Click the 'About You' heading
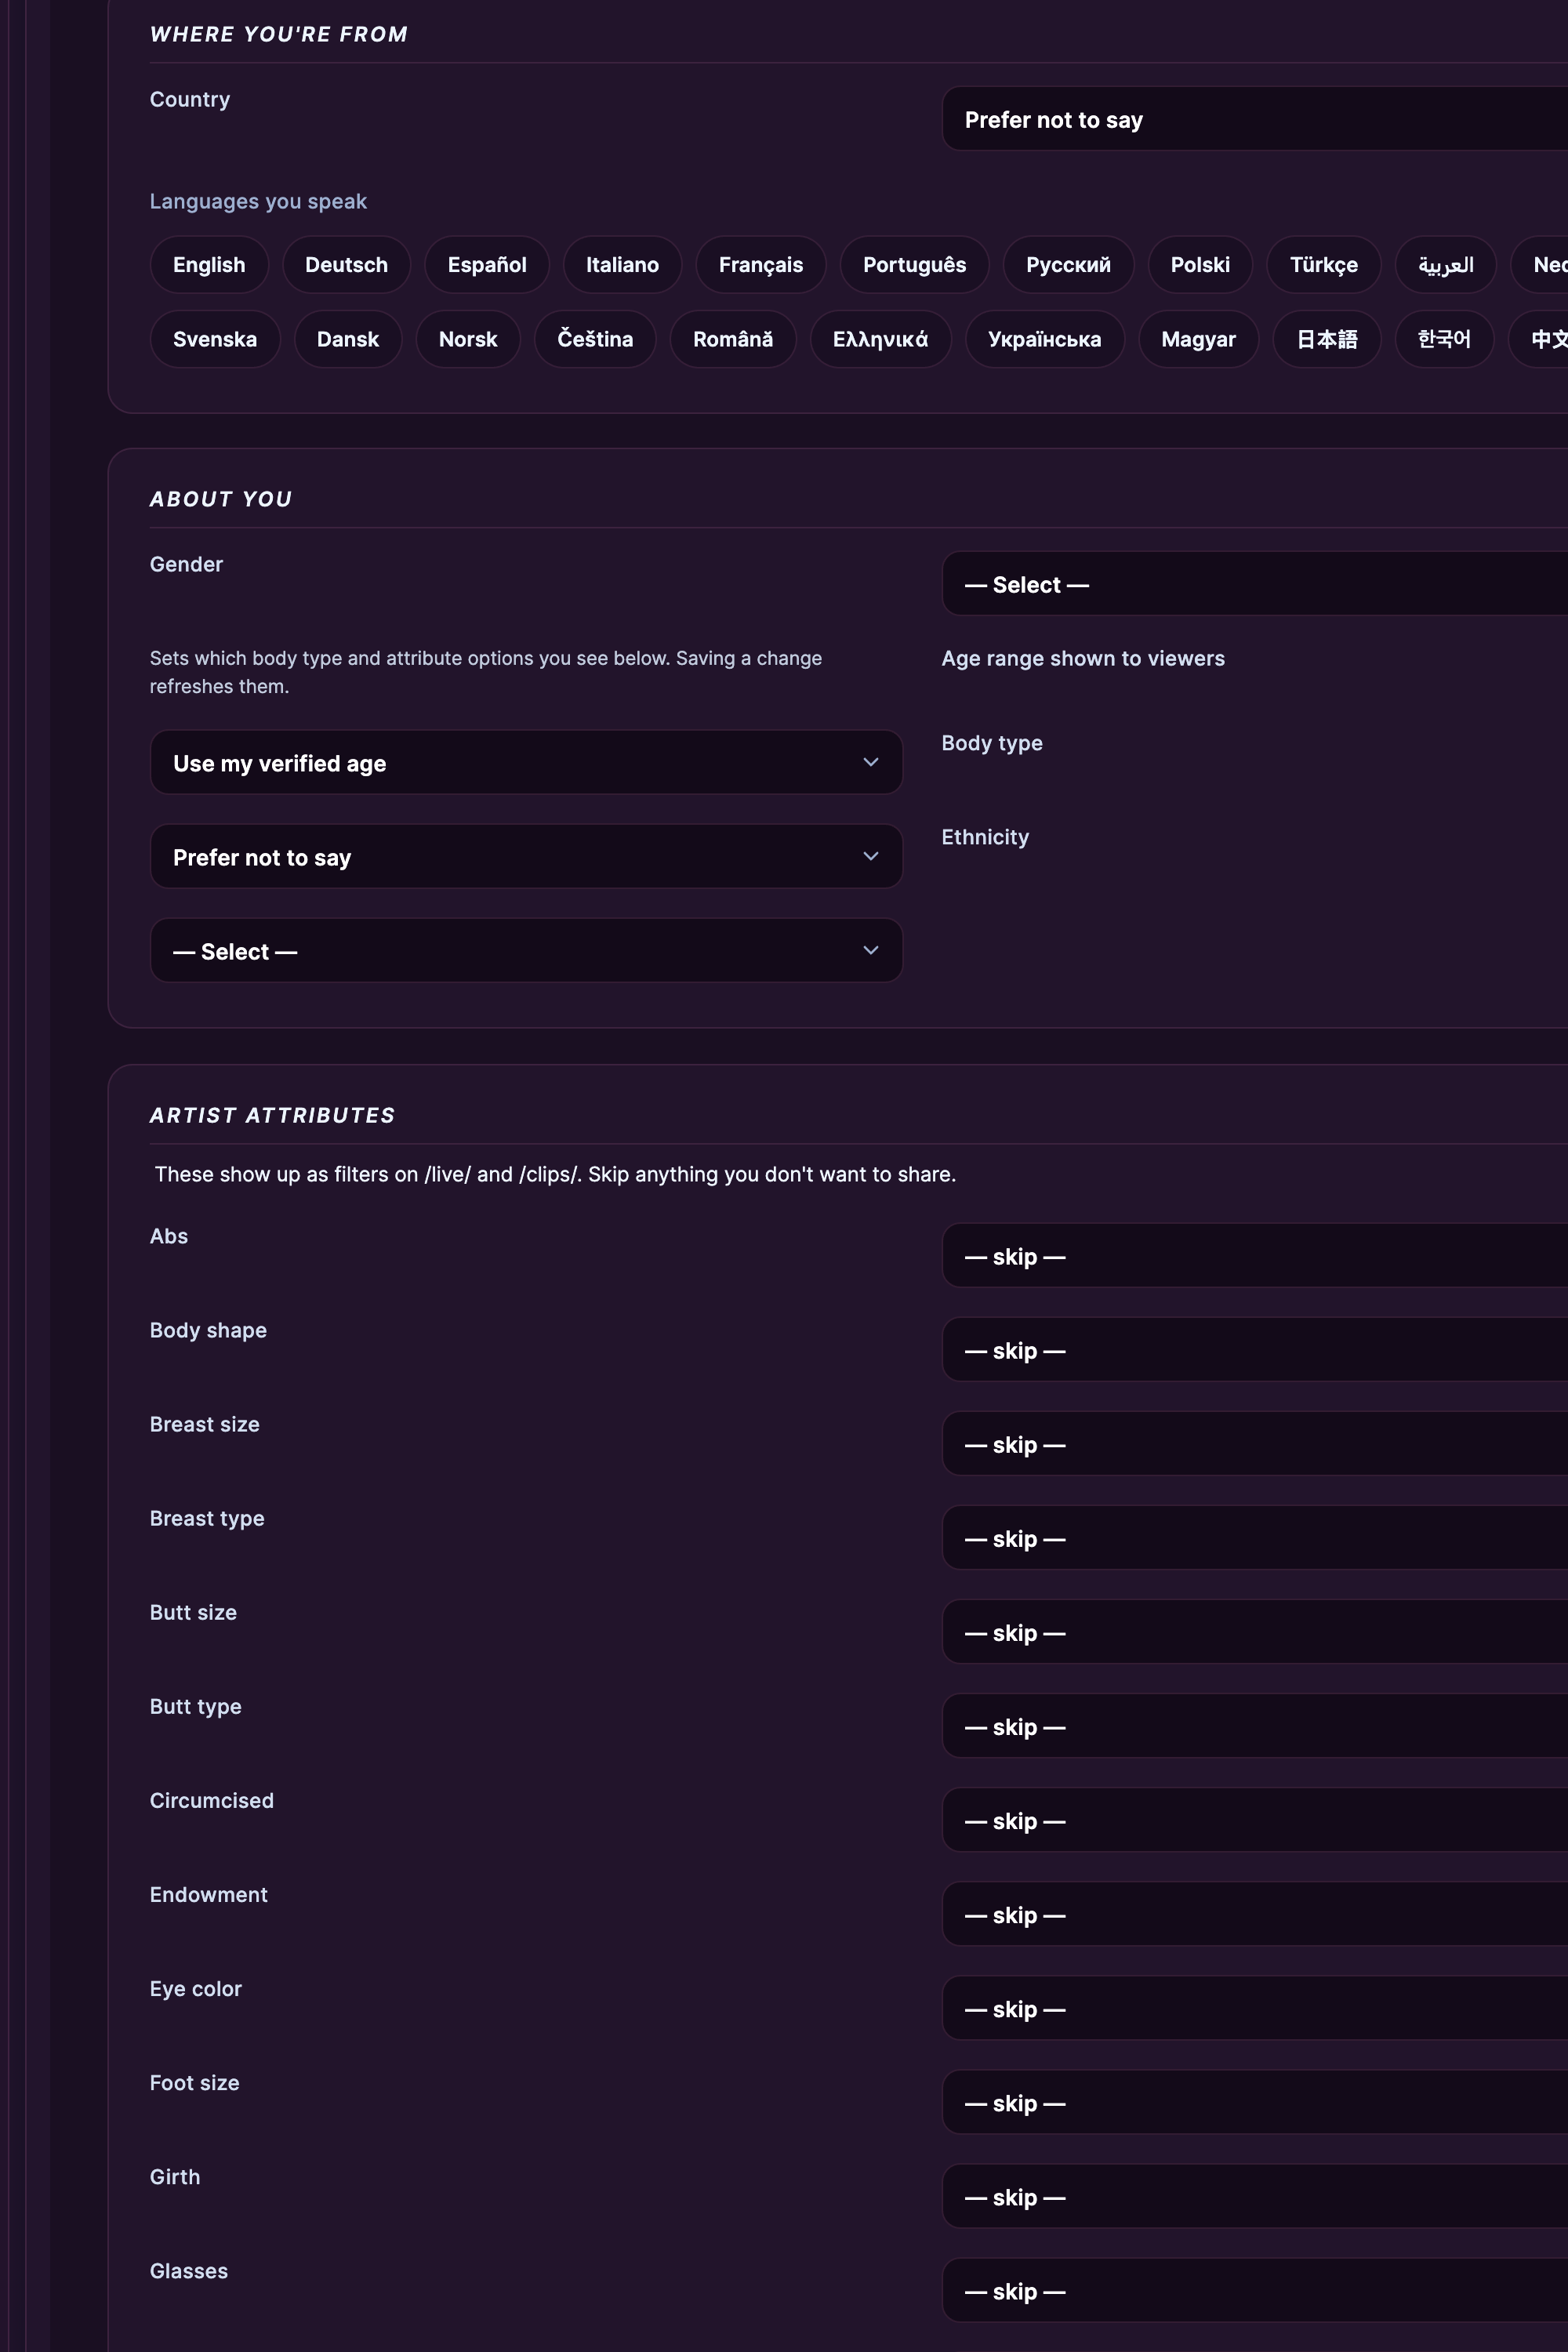 pyautogui.click(x=221, y=499)
